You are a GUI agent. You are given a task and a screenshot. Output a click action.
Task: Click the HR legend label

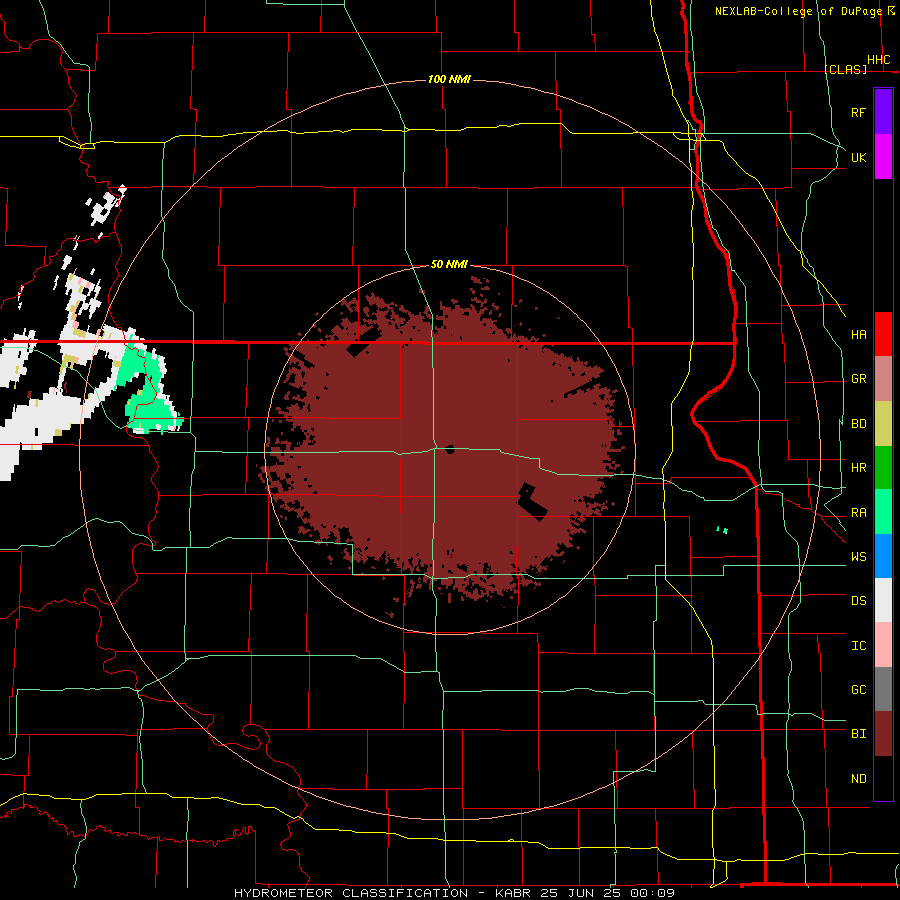tap(858, 468)
